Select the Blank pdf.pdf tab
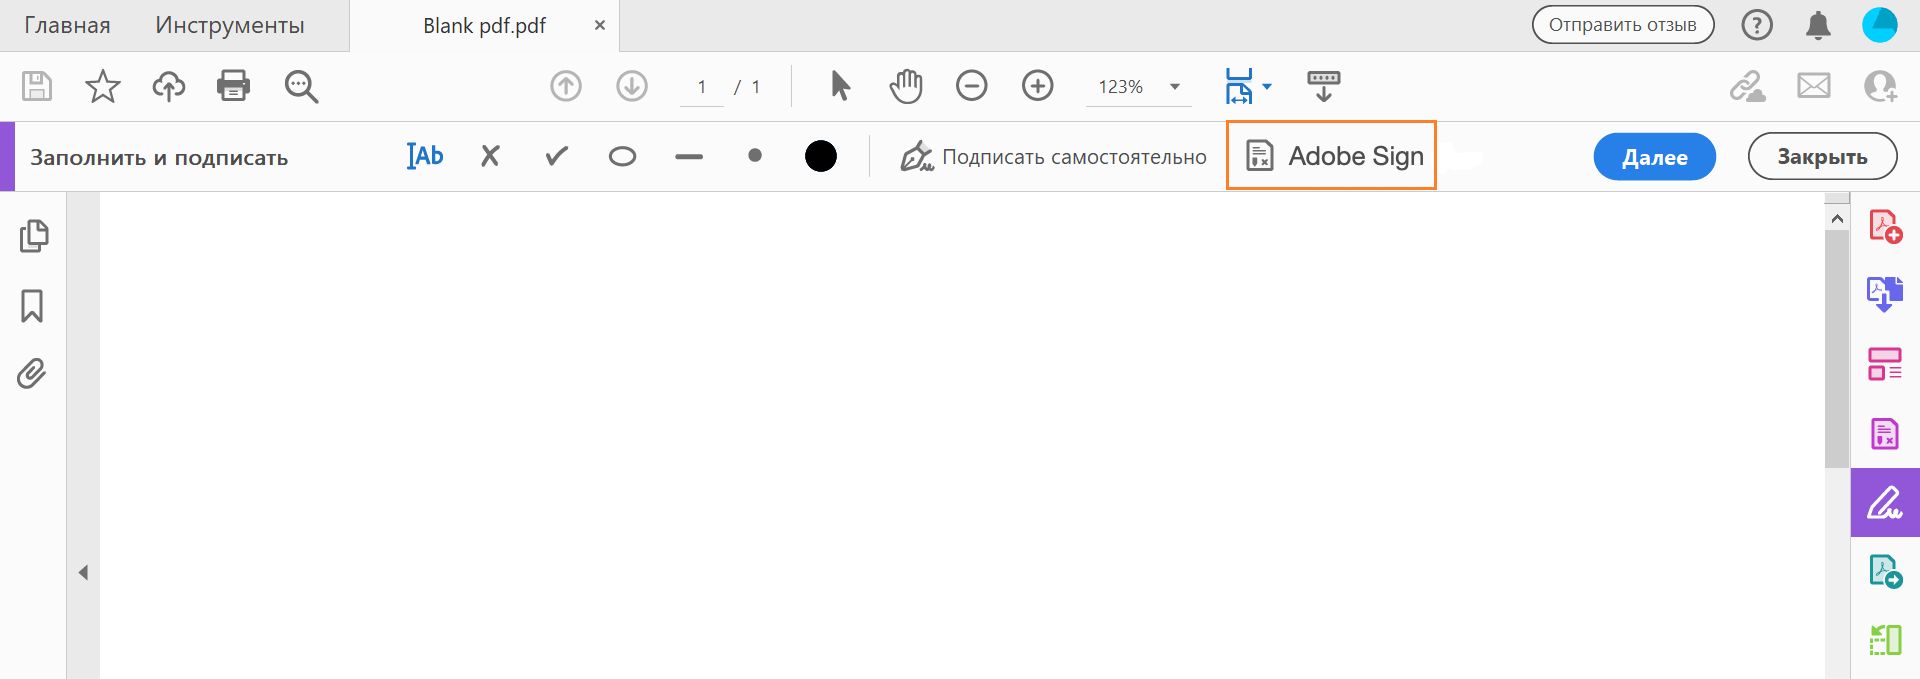1920x679 pixels. coord(485,26)
